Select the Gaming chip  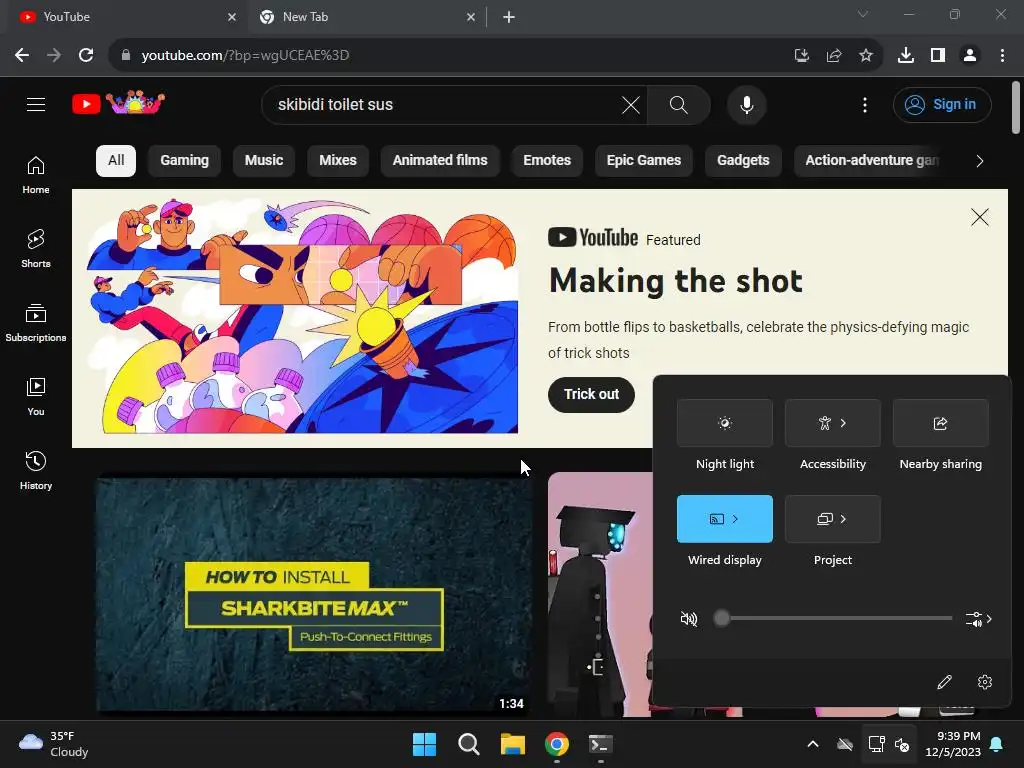(x=184, y=161)
